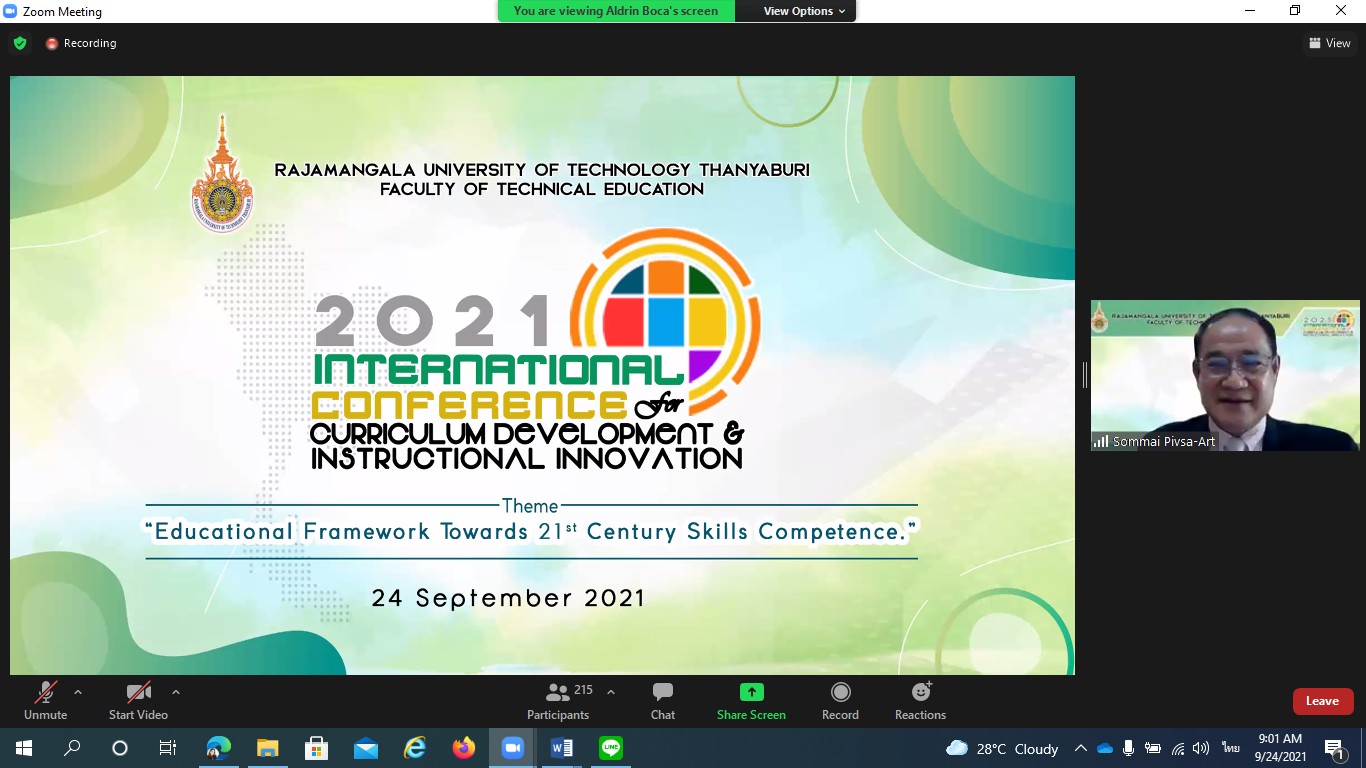Screen dimensions: 1366x768
Task: Open Microsoft Word from the taskbar
Action: pyautogui.click(x=561, y=748)
